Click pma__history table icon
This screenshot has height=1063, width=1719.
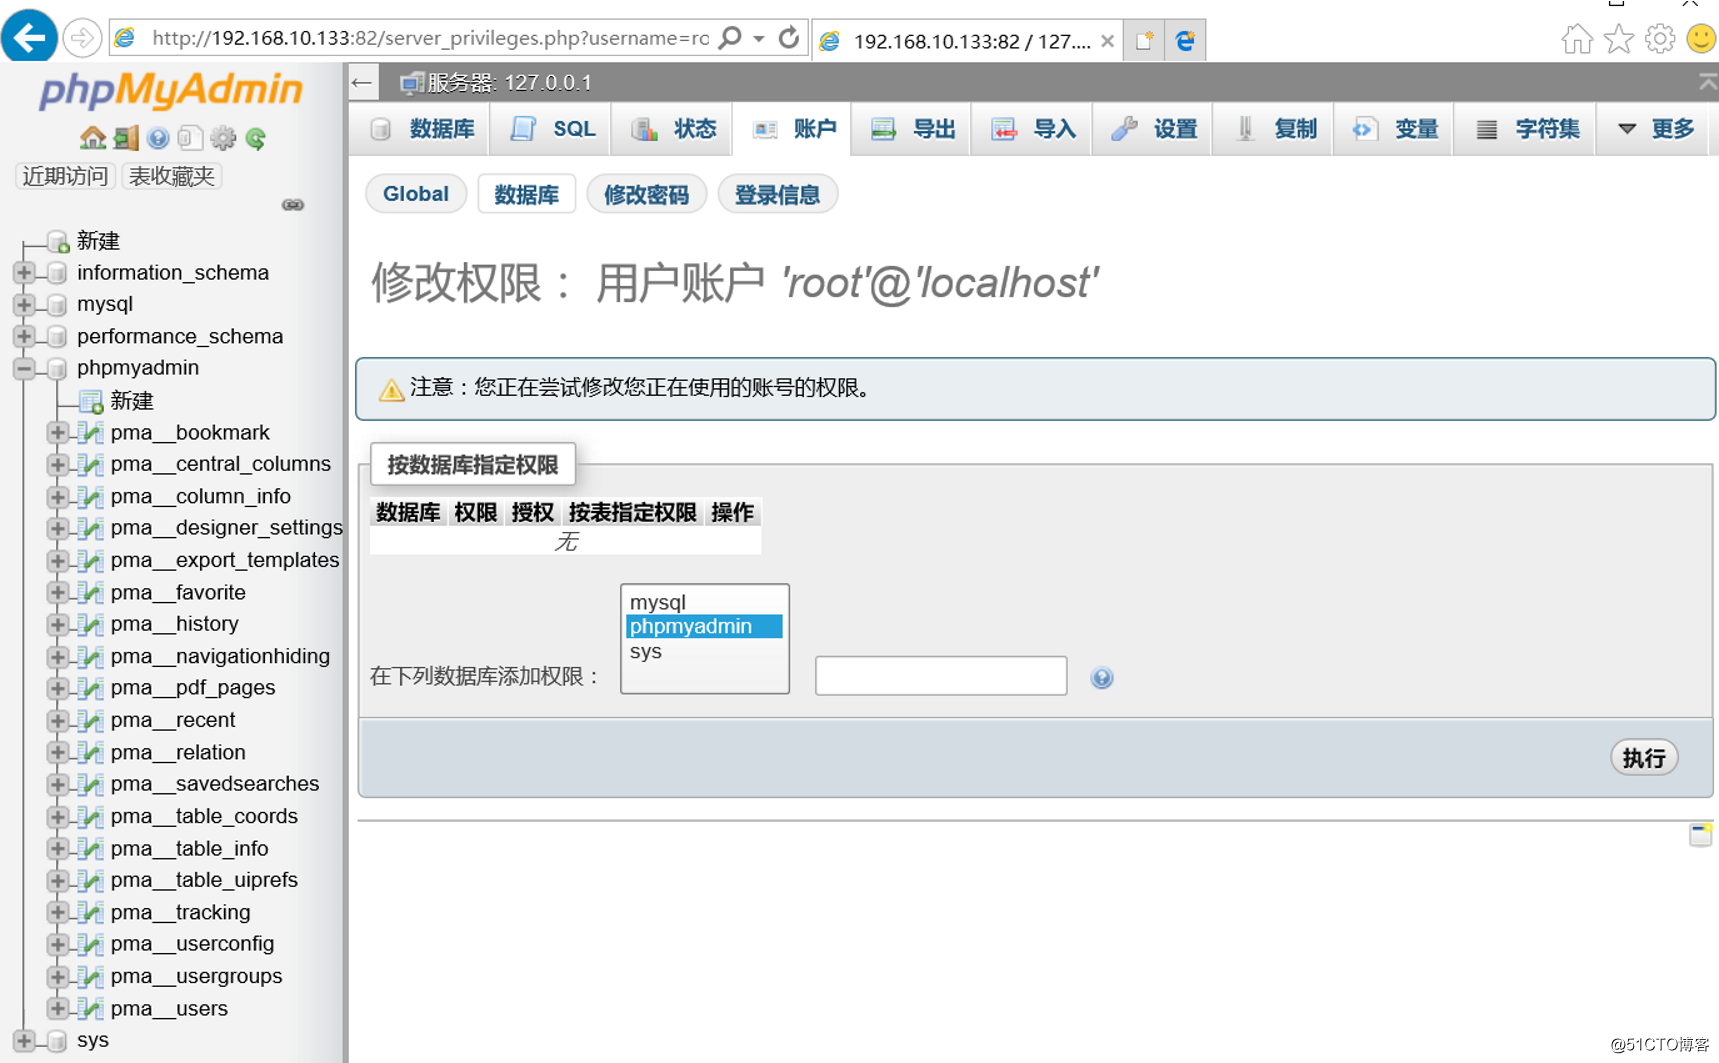(x=91, y=624)
